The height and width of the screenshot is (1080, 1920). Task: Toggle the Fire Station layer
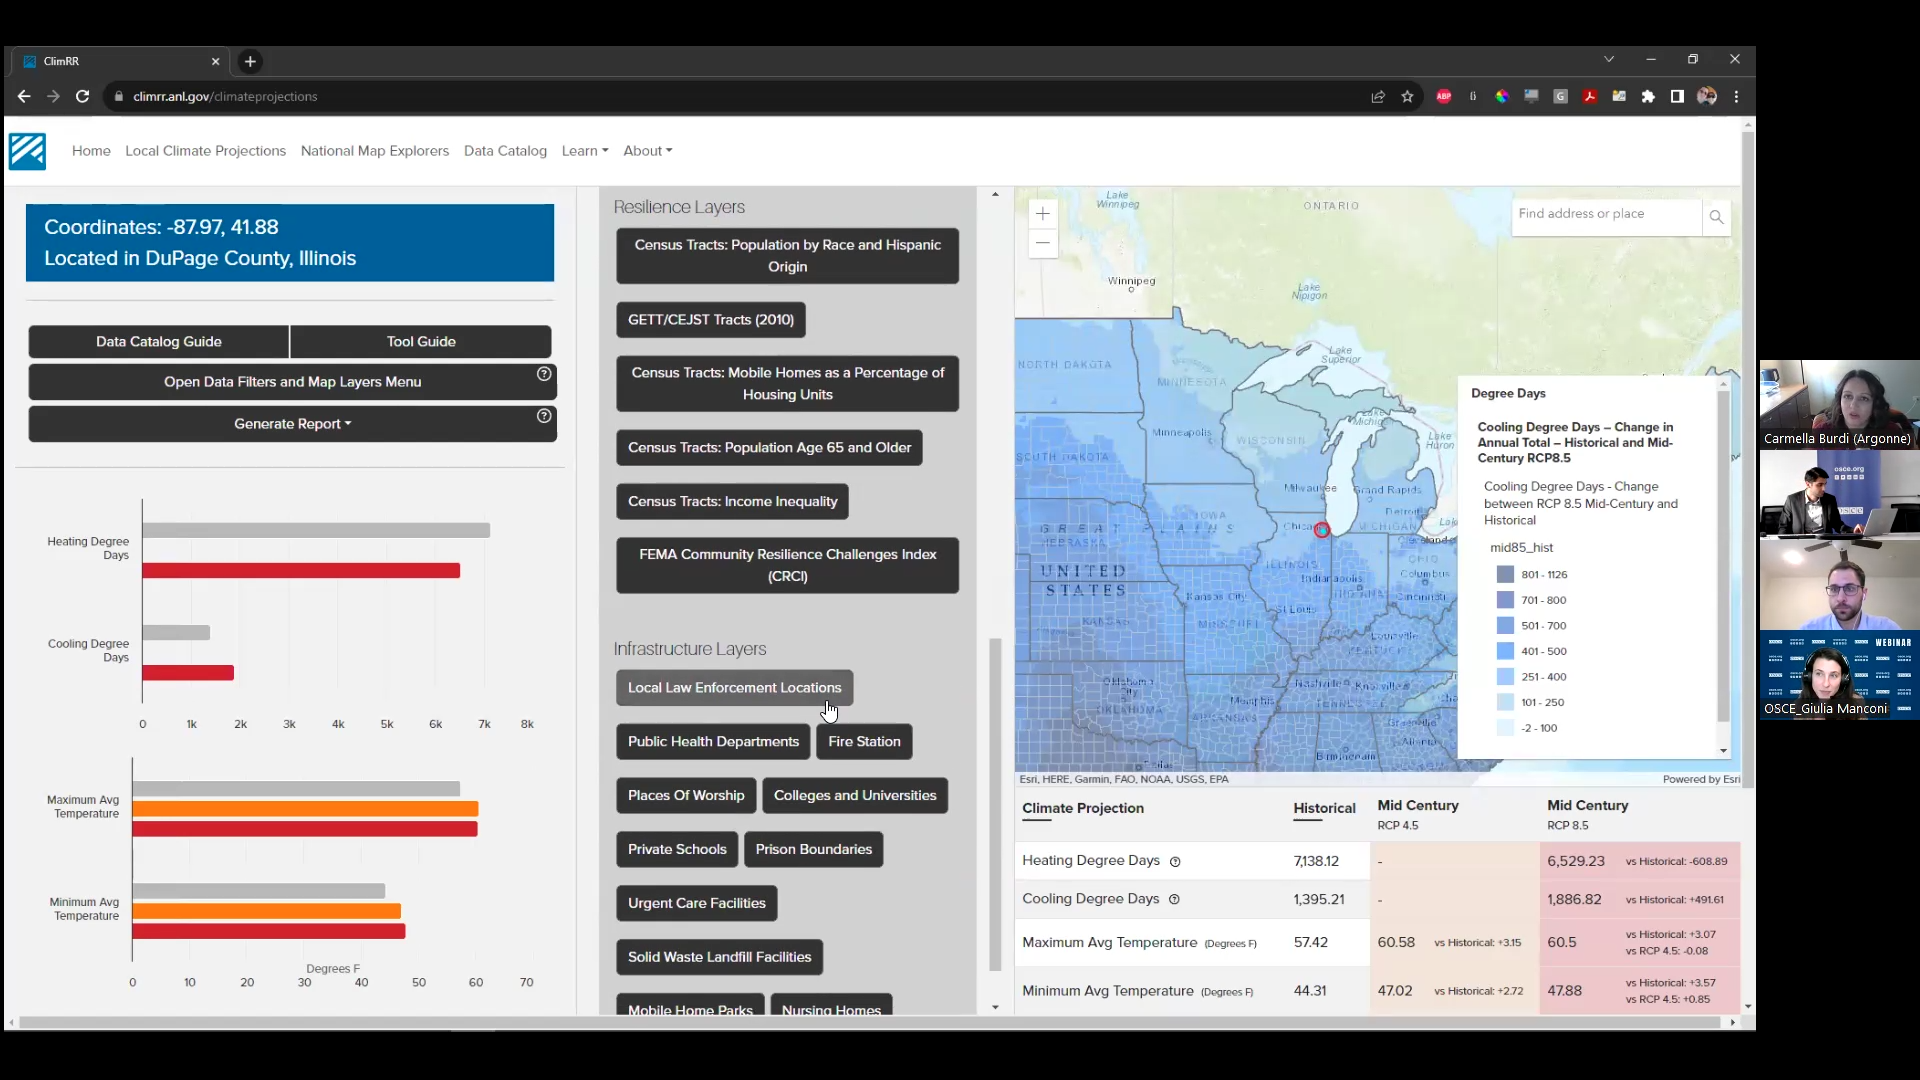(x=864, y=742)
